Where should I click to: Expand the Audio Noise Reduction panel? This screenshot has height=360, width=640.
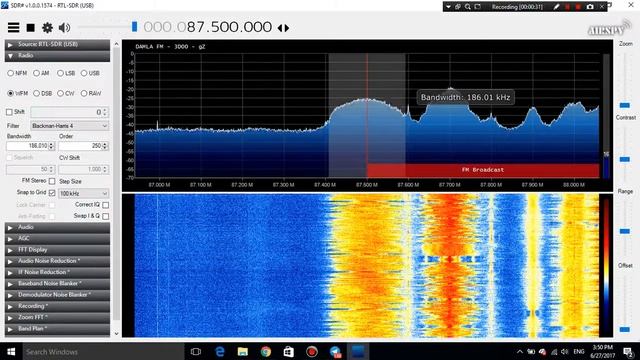pos(58,261)
